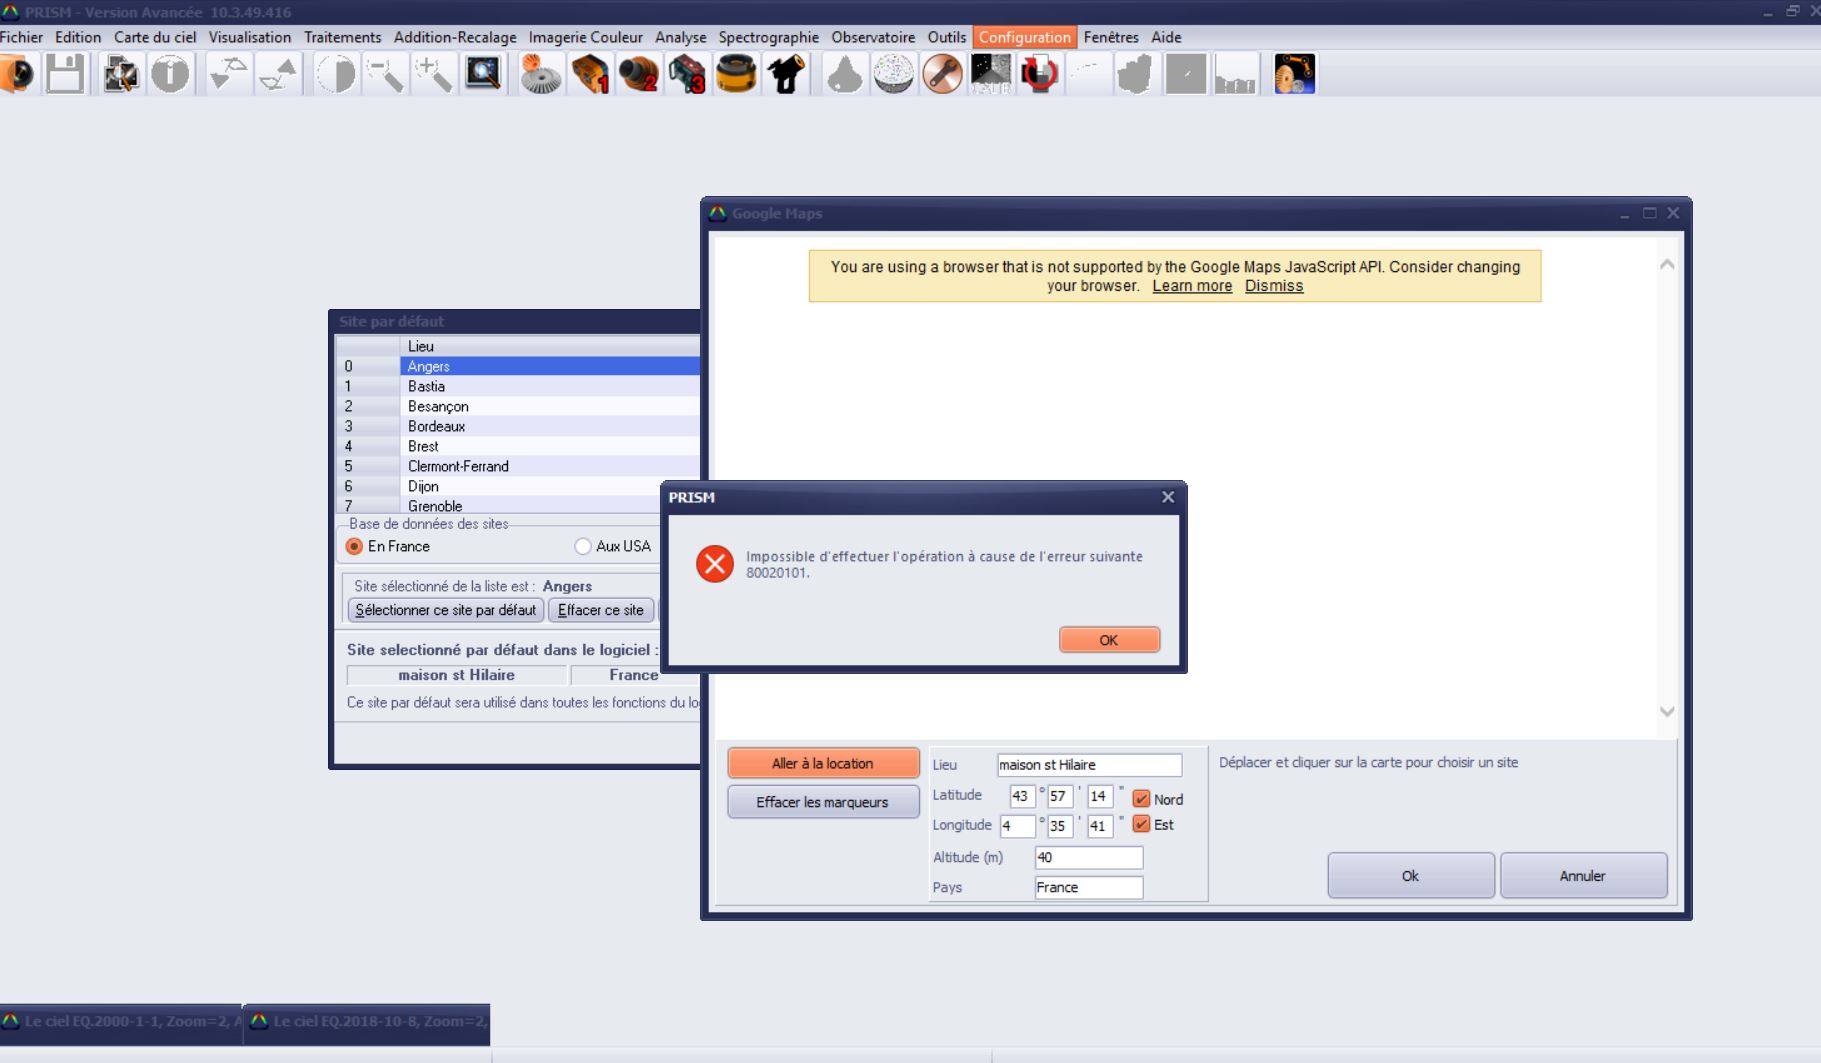Click the gear wheel toolbar icon
The width and height of the screenshot is (1821, 1063).
pos(541,75)
